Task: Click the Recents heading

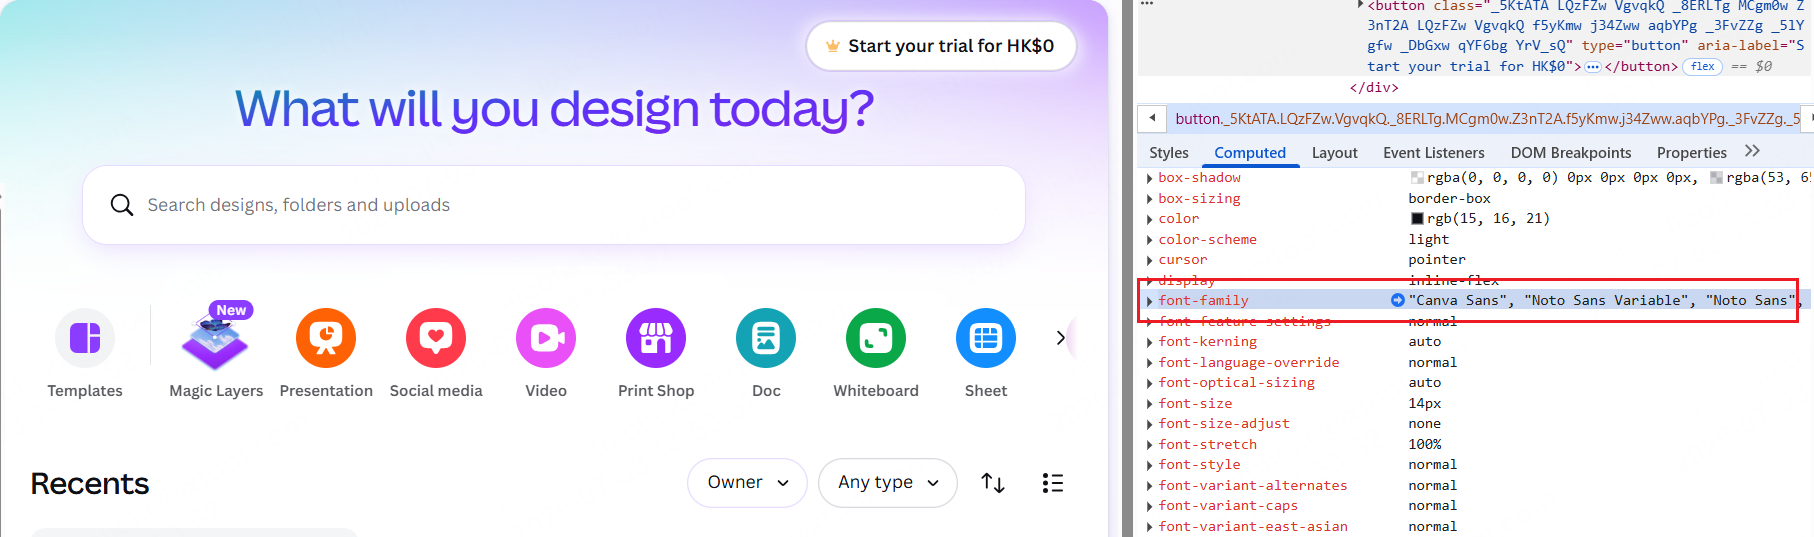Action: [x=90, y=484]
